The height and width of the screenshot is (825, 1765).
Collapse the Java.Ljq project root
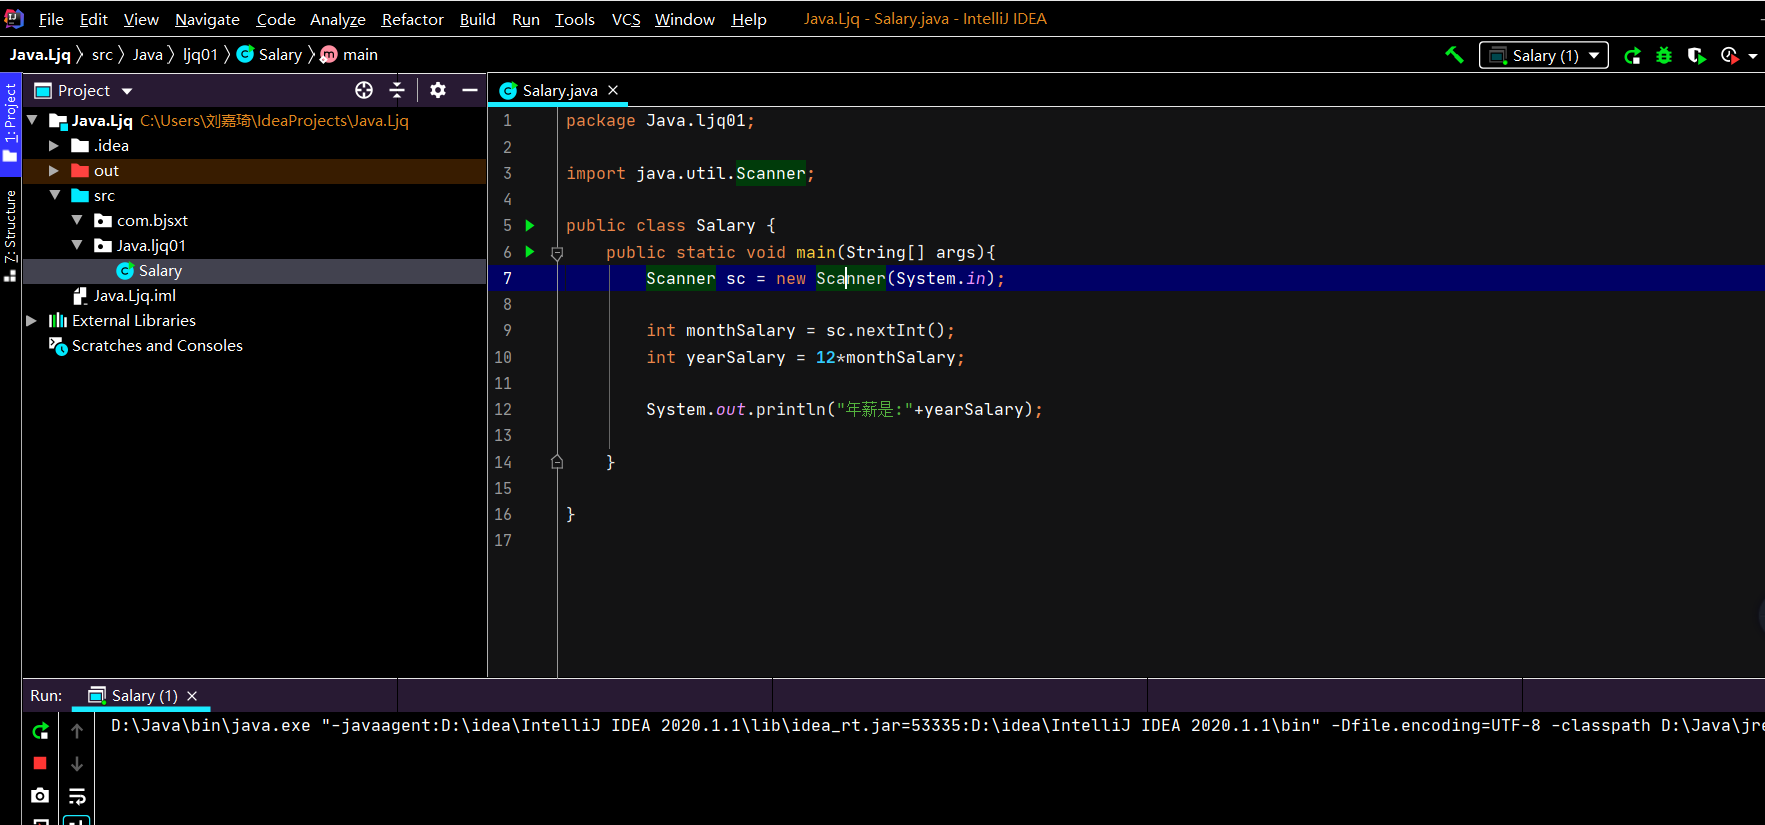tap(32, 120)
